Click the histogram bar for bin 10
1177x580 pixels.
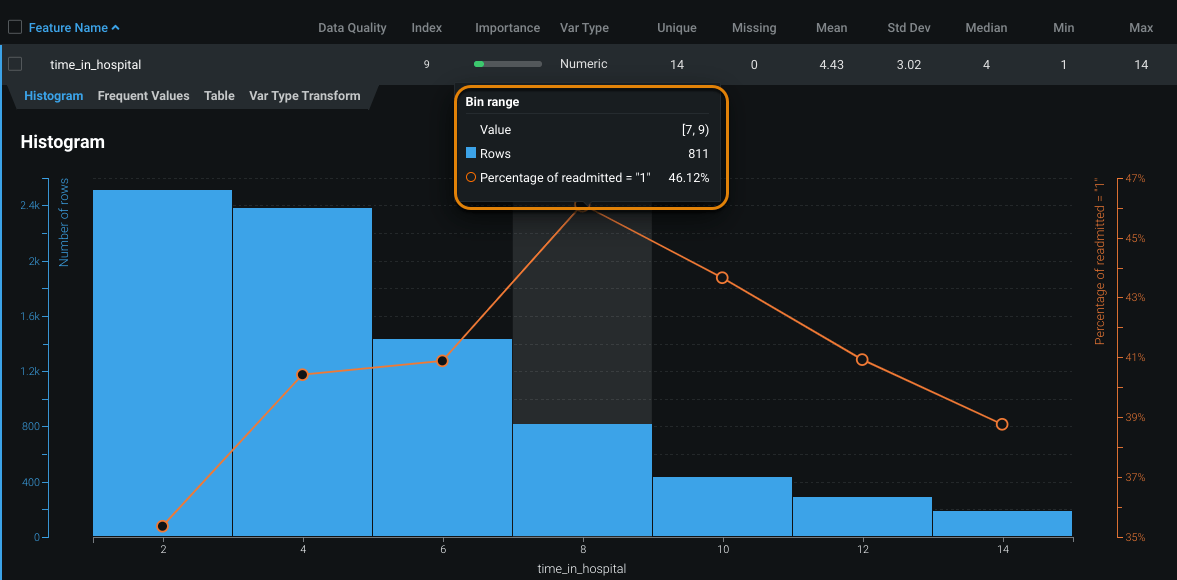tap(722, 506)
